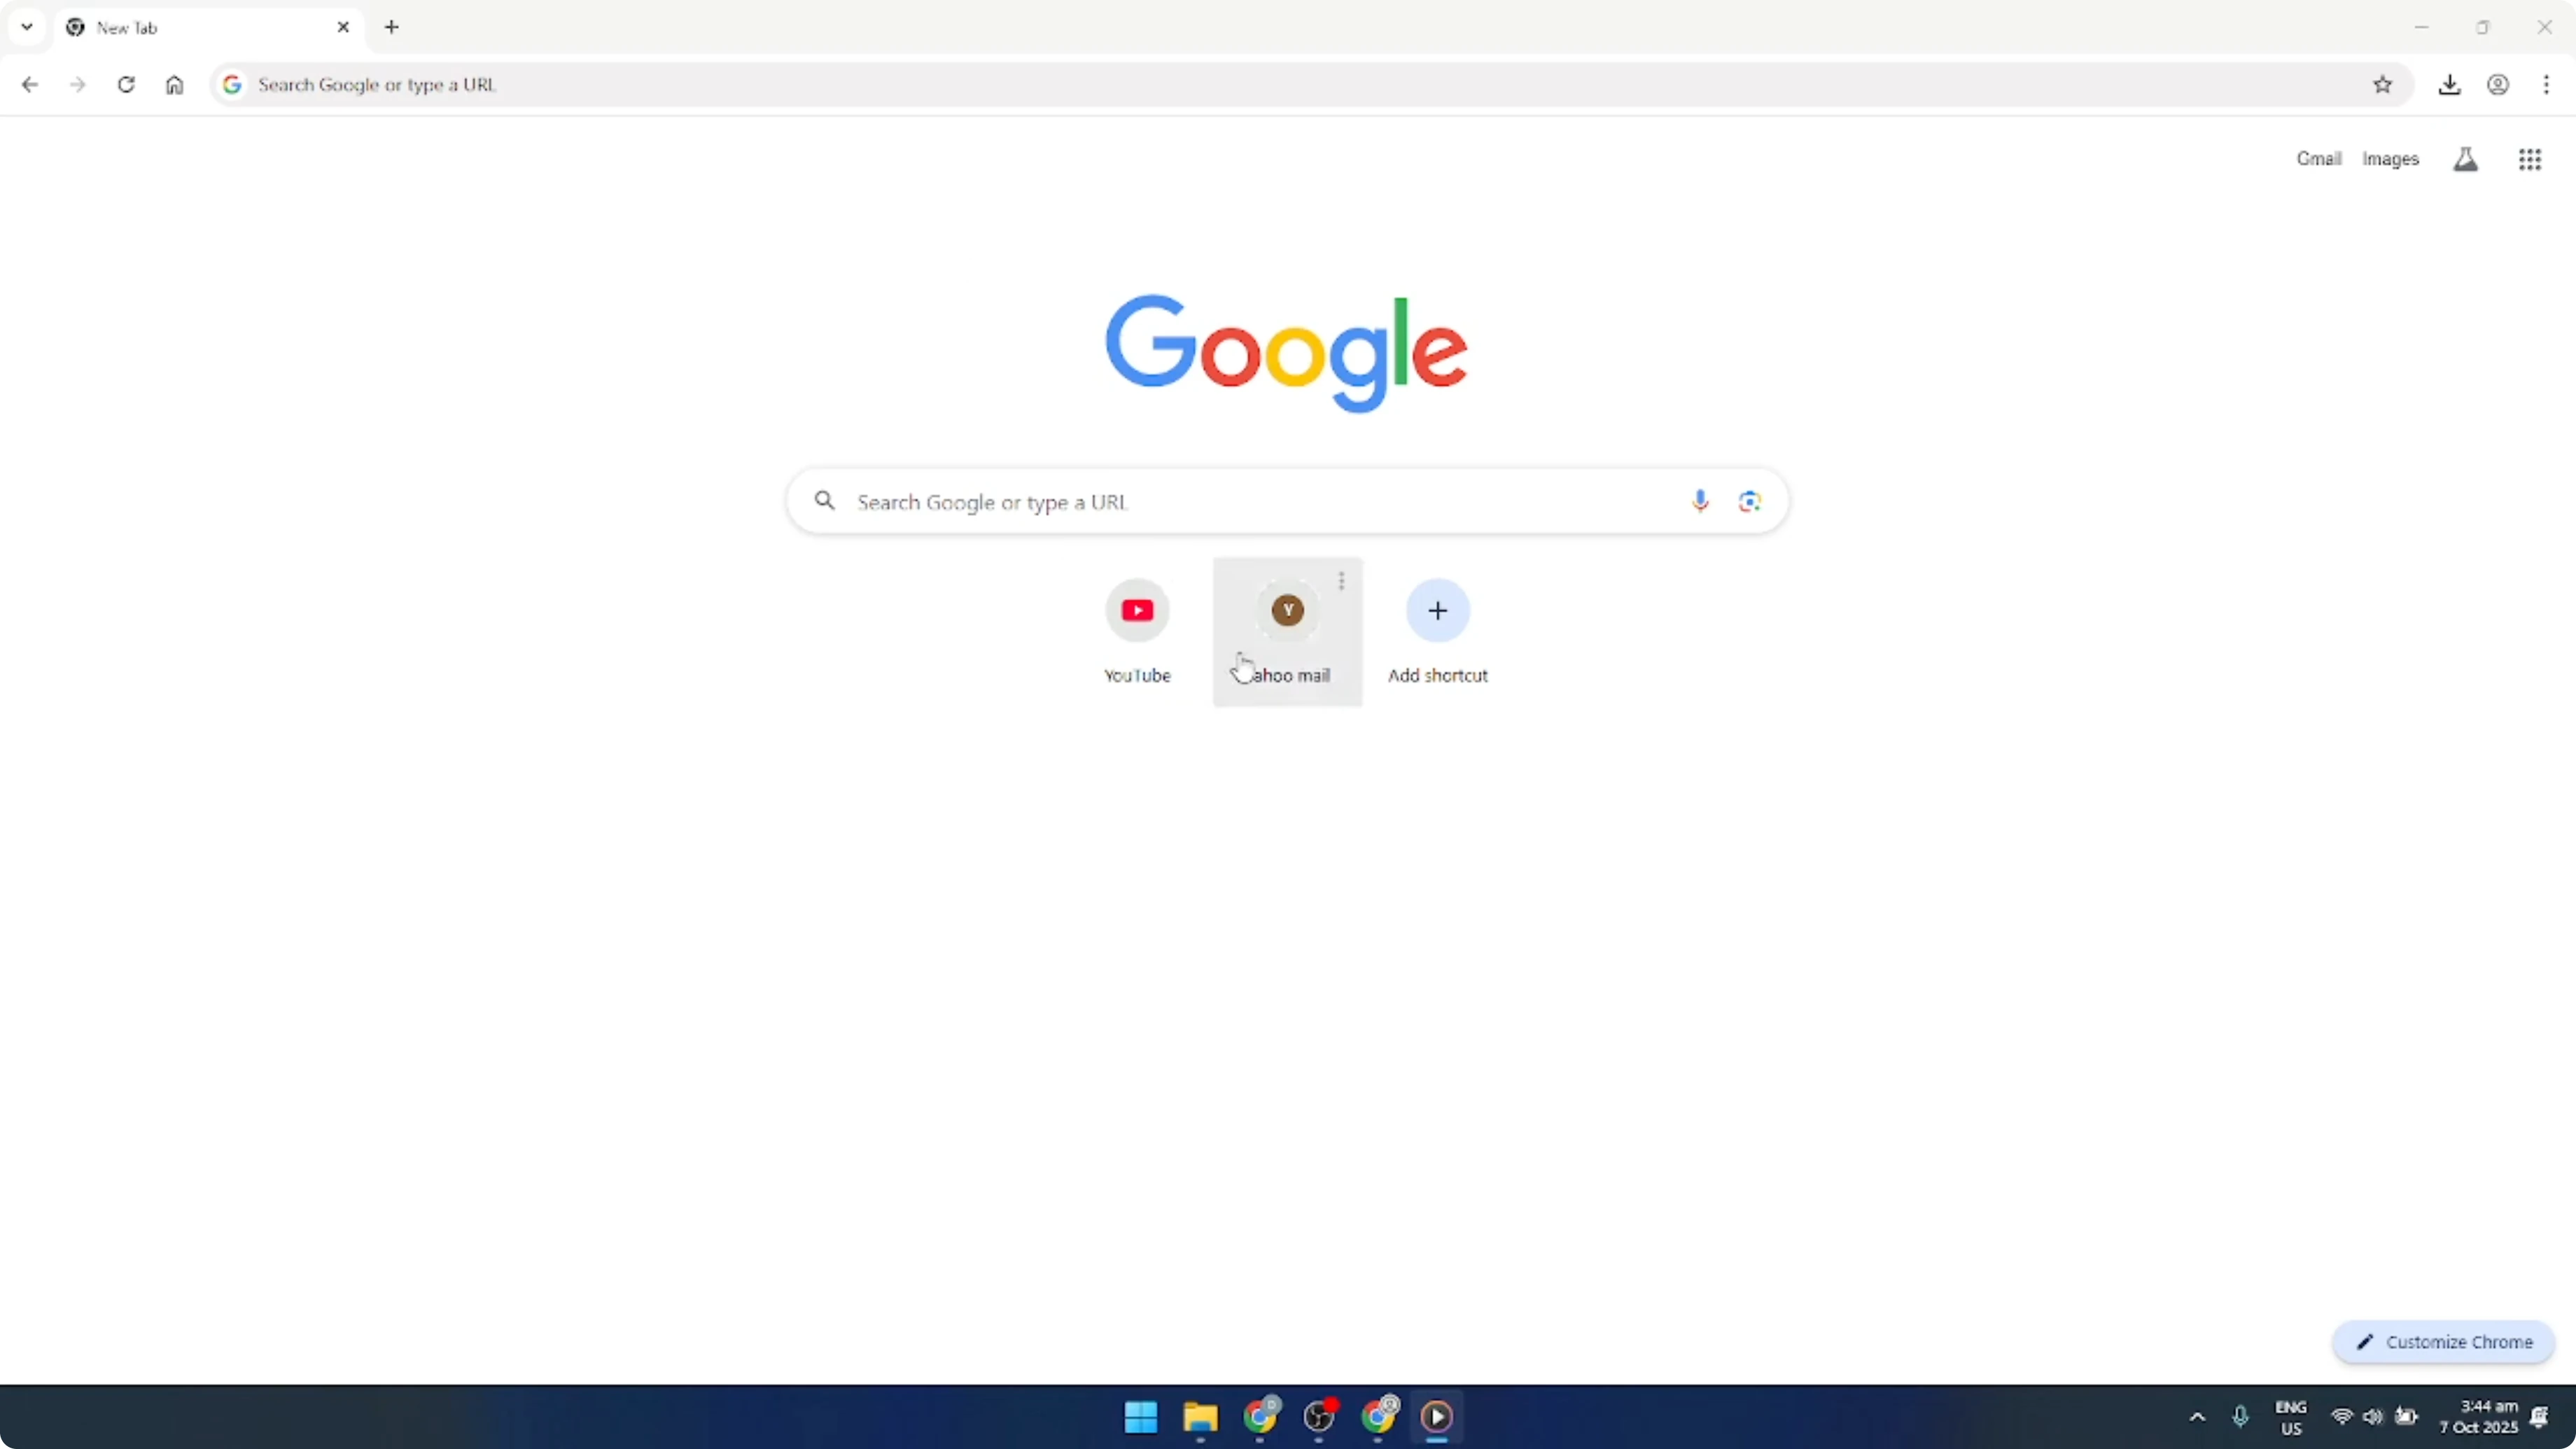Open the Images link
The image size is (2576, 1449).
2390,159
